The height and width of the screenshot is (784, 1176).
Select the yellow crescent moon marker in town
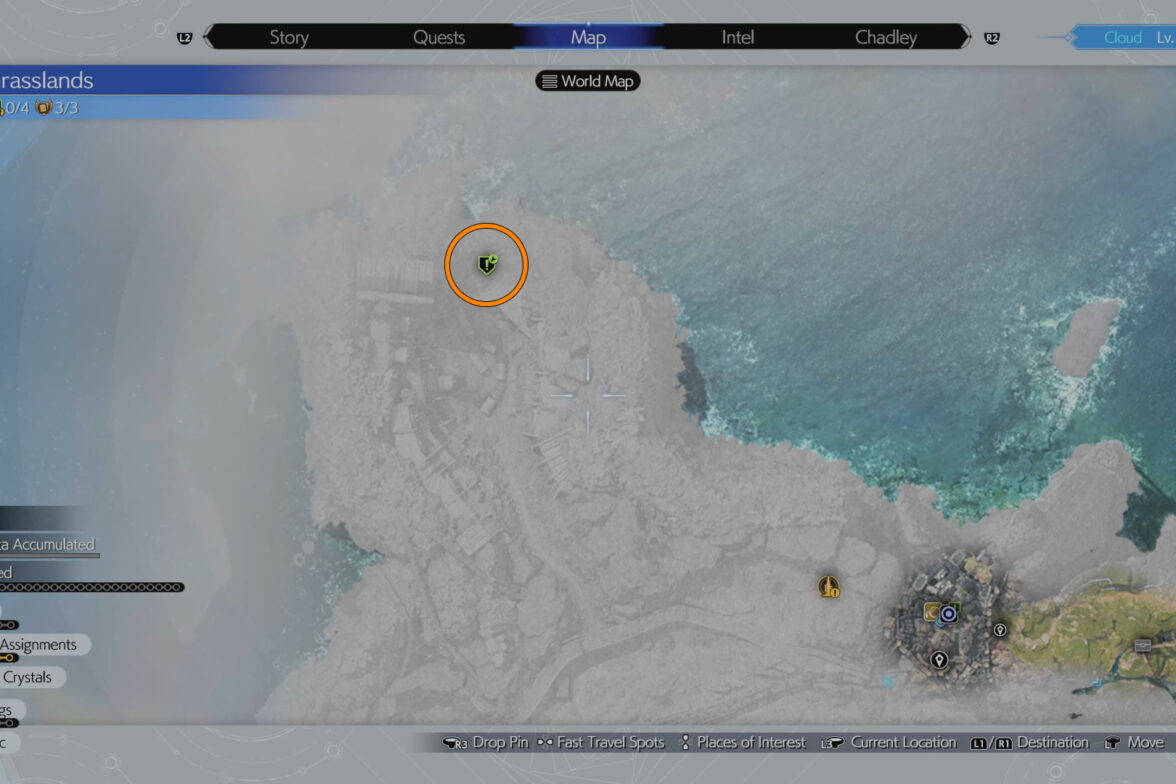pyautogui.click(x=932, y=612)
